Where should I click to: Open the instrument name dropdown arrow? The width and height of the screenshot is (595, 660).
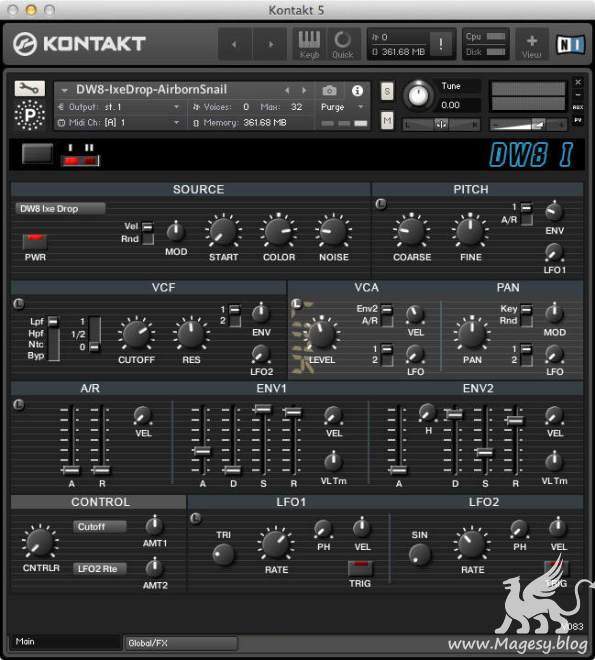click(x=64, y=90)
